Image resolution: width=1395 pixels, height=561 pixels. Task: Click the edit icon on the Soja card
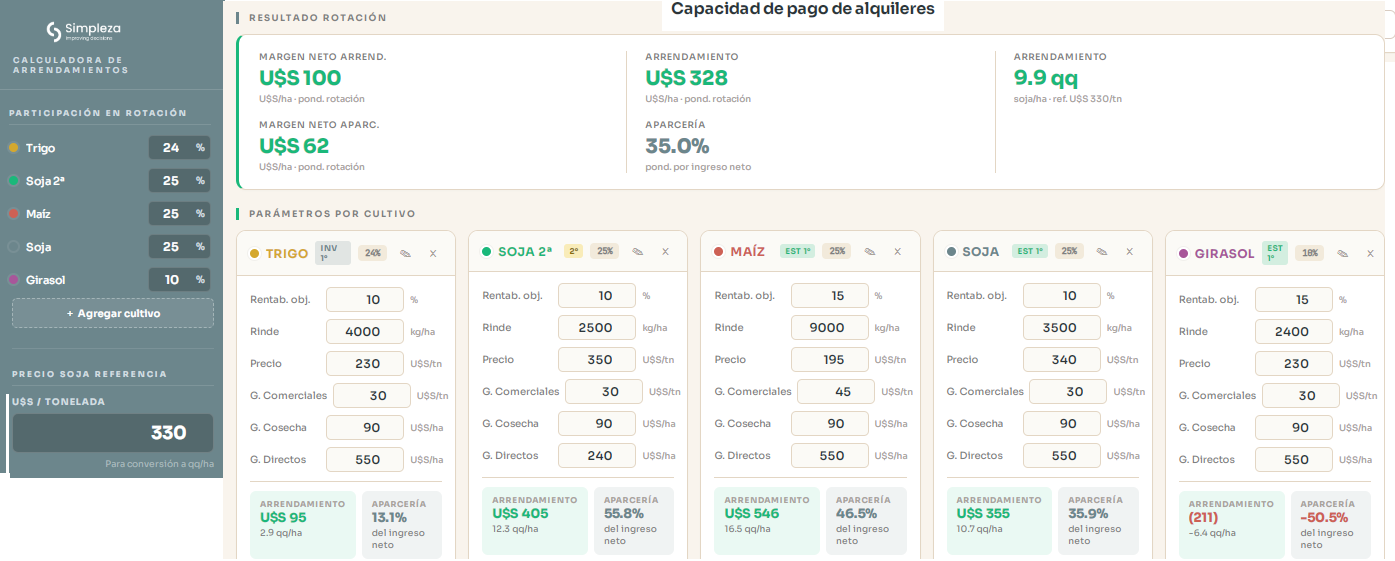click(x=1101, y=252)
